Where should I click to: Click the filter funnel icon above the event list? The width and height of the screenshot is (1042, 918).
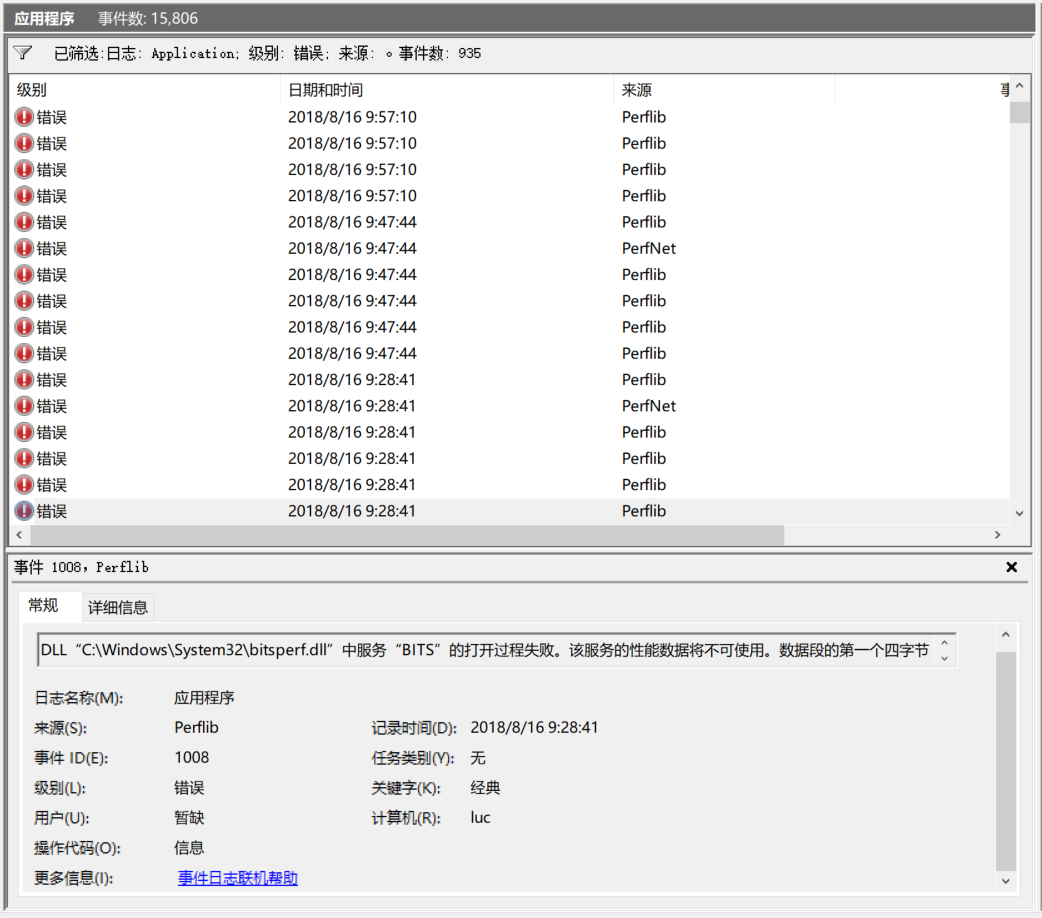tap(22, 54)
